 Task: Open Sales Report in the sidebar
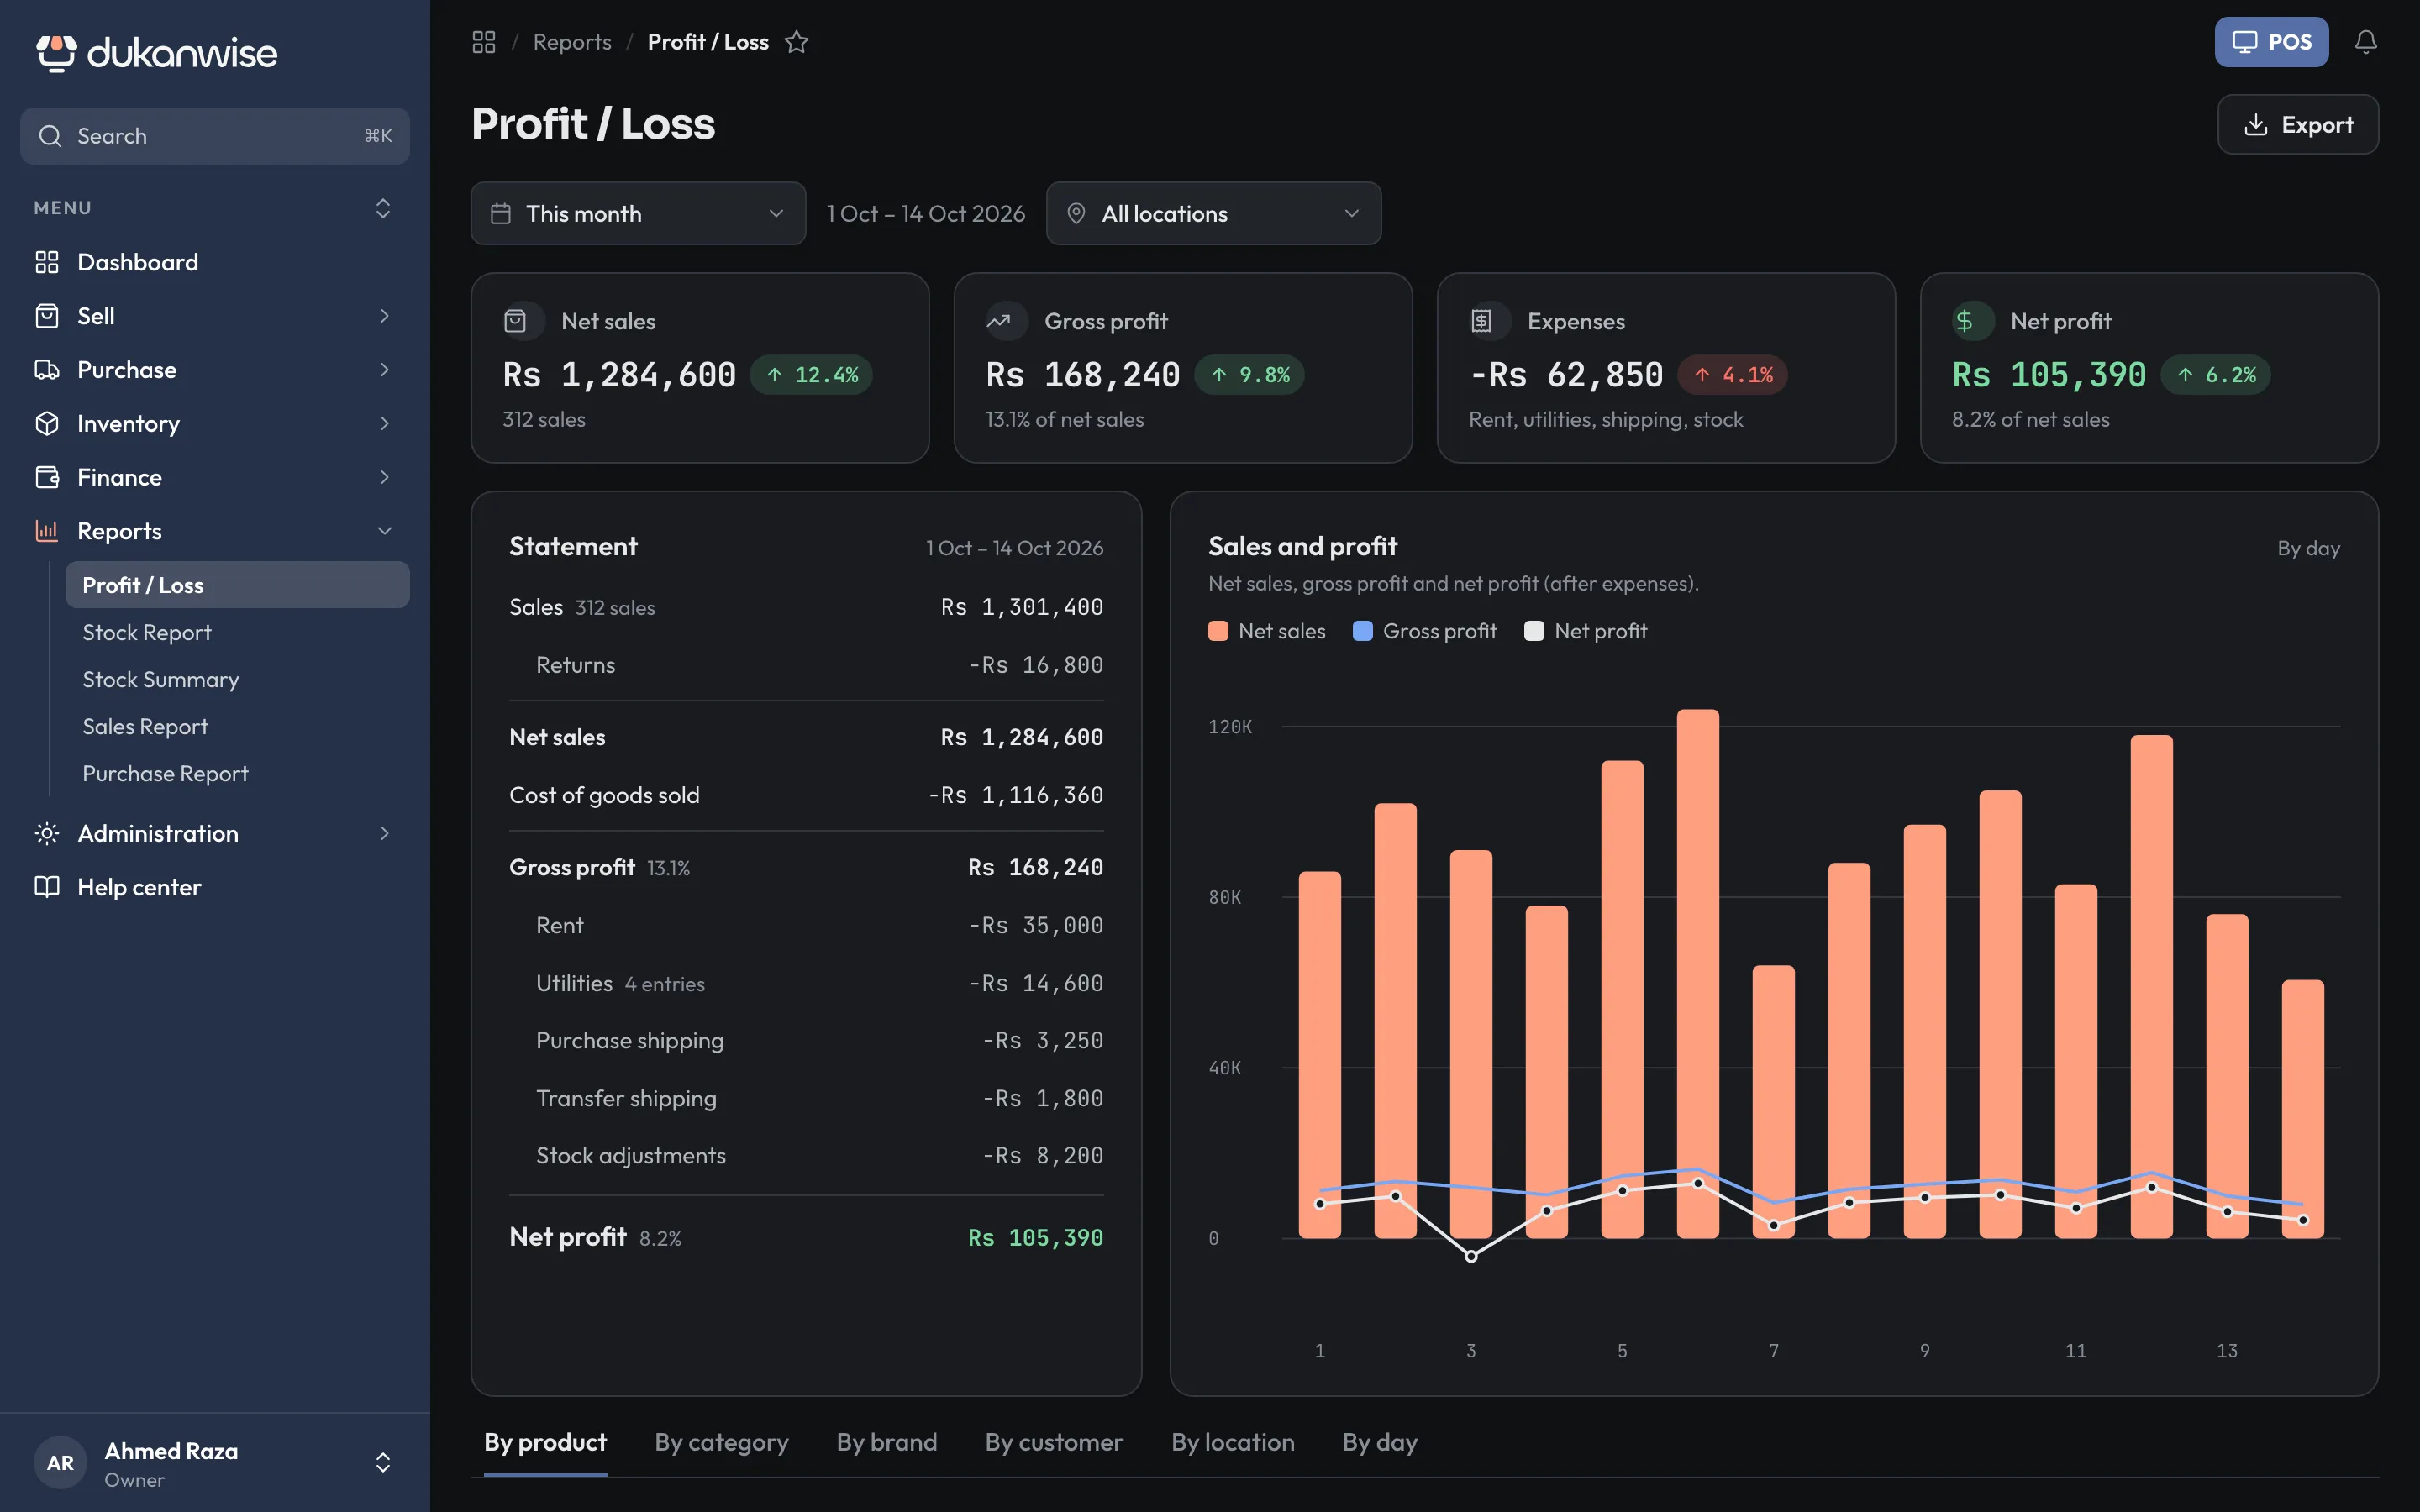coord(237,726)
